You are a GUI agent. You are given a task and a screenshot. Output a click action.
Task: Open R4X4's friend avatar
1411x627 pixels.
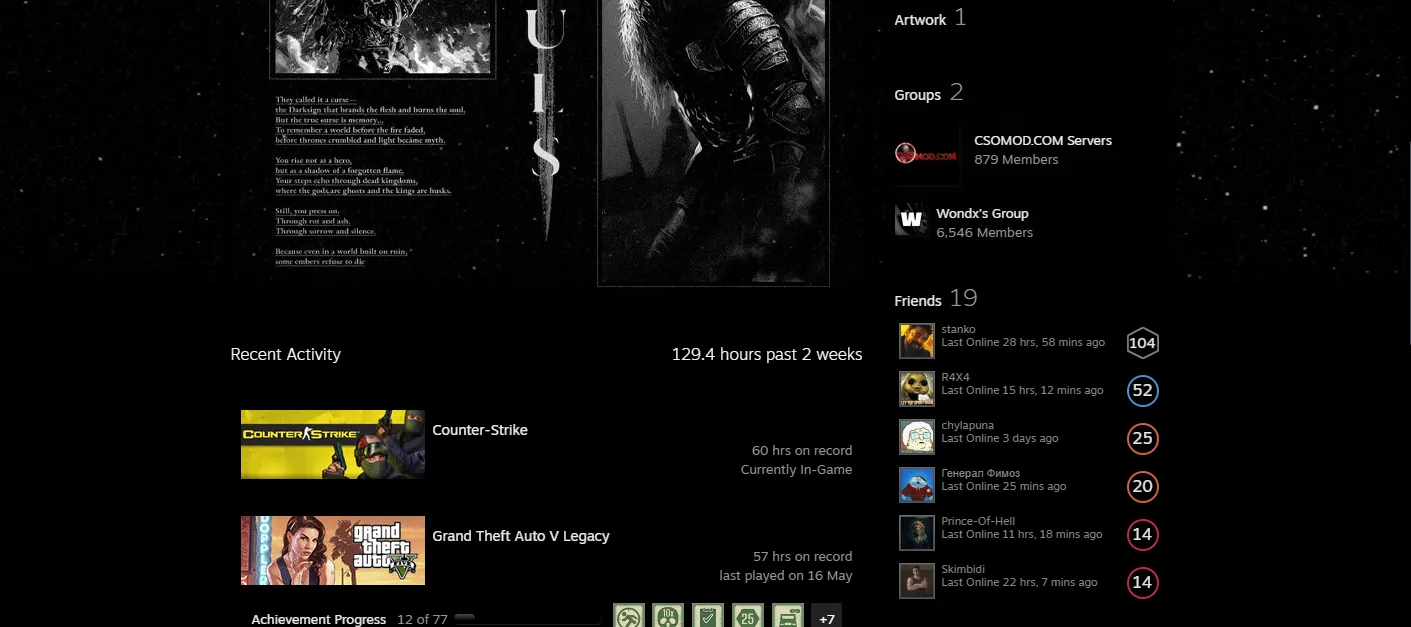pyautogui.click(x=917, y=389)
